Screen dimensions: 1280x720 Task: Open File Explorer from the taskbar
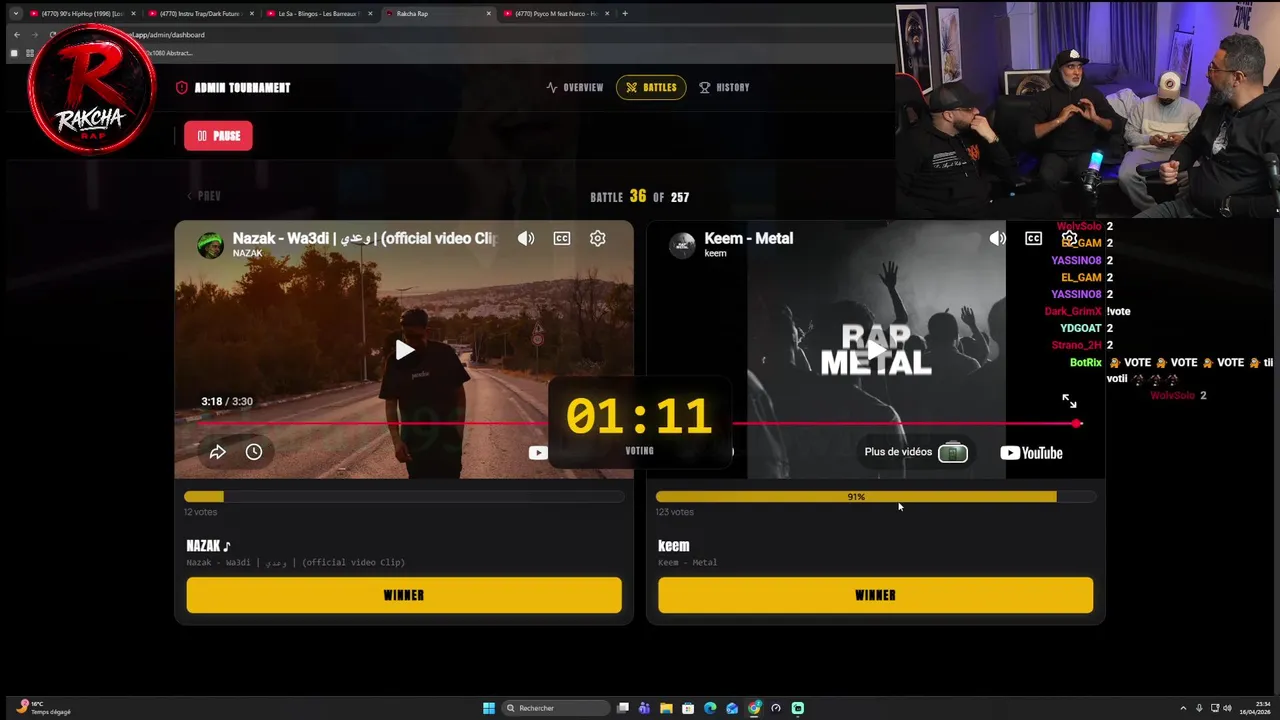tap(666, 708)
